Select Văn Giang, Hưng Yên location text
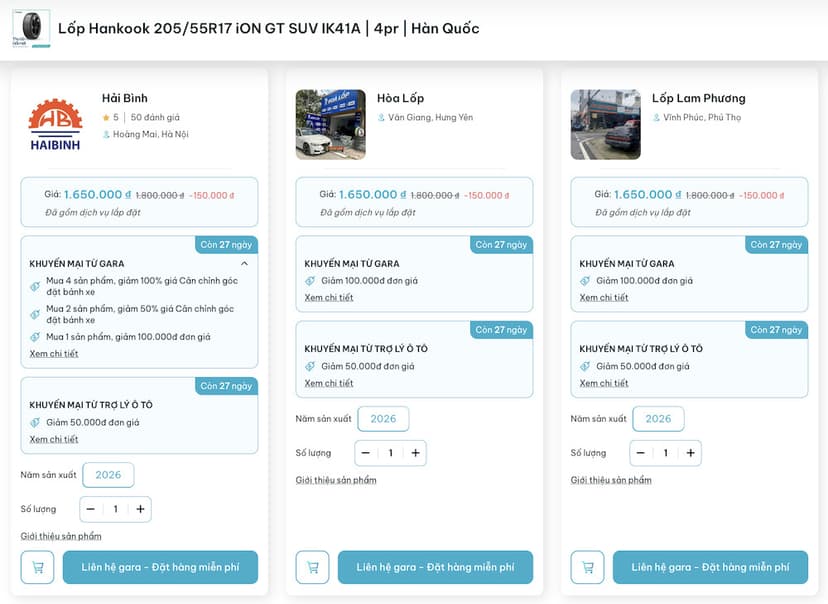The height and width of the screenshot is (604, 828). tap(431, 117)
